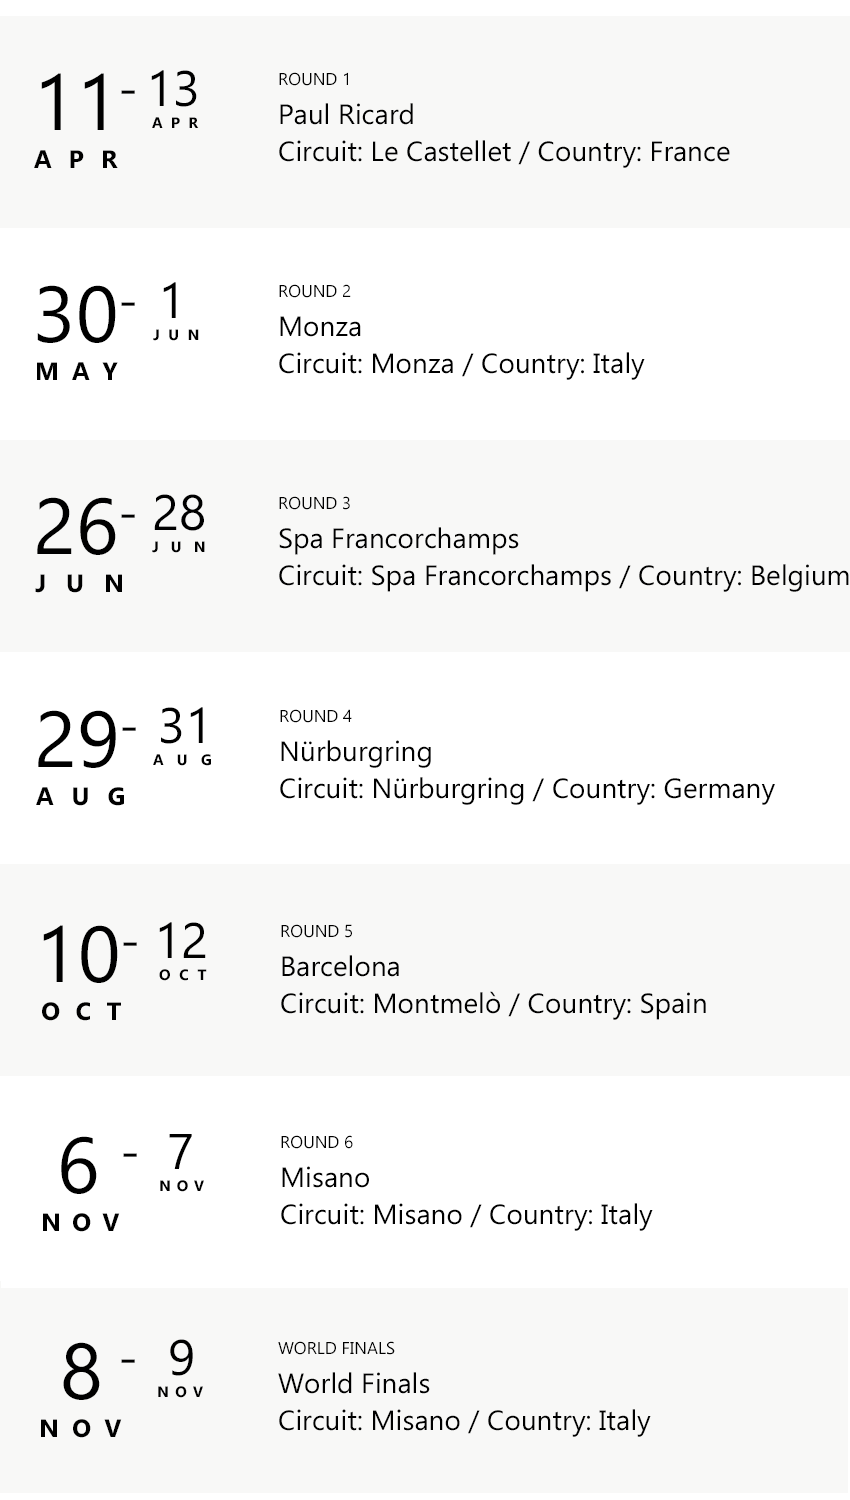Click the ROUND 1 label

tap(314, 80)
